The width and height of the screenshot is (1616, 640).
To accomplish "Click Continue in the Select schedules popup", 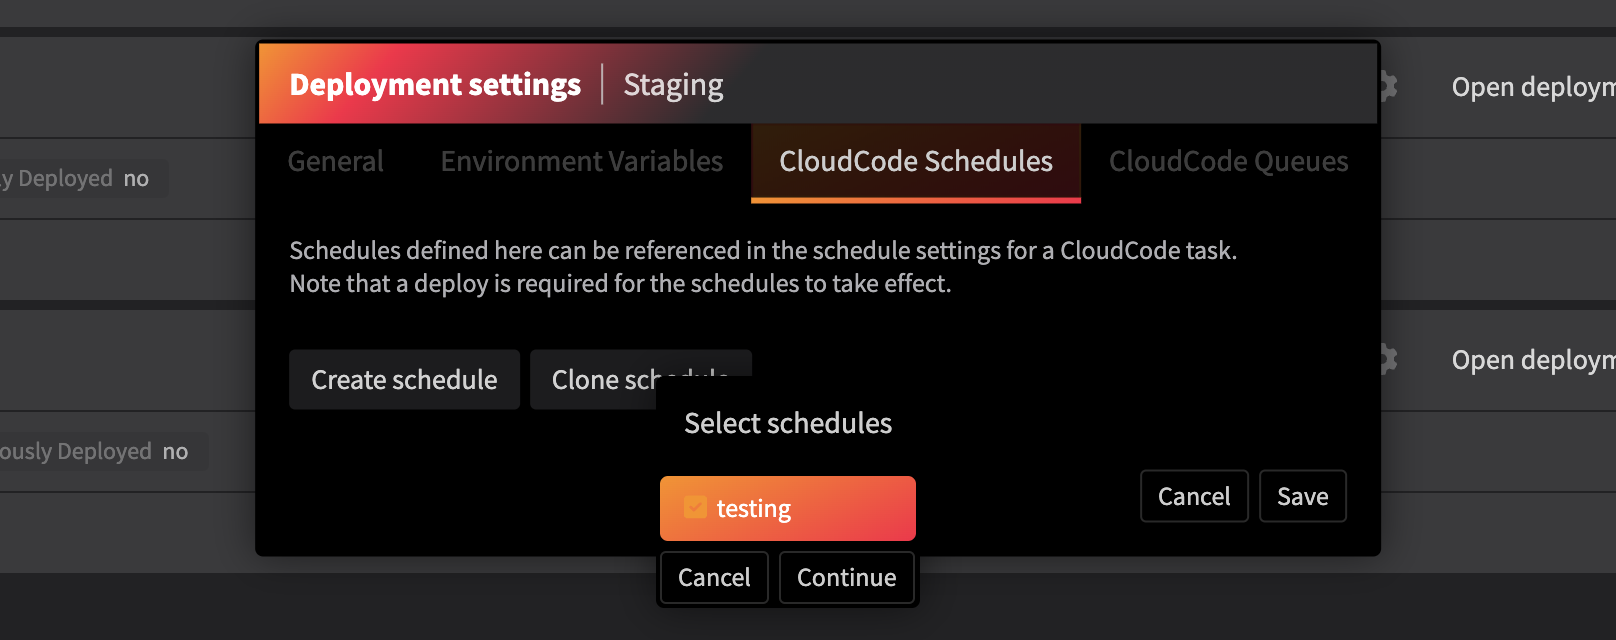I will tap(847, 578).
